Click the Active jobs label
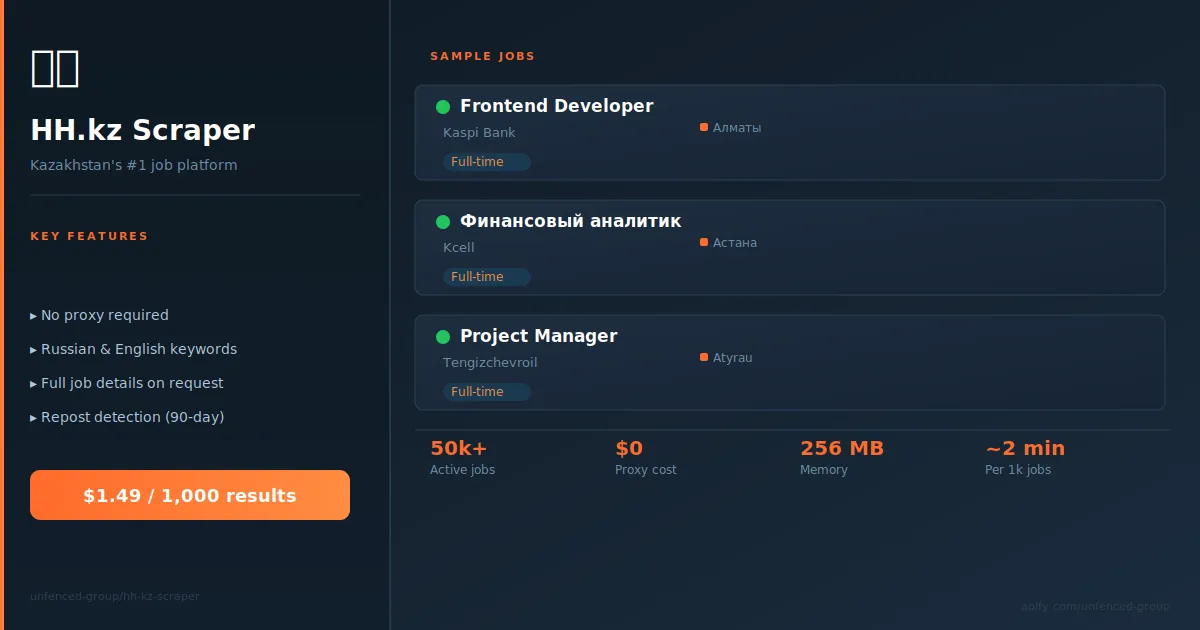1200x630 pixels. pyautogui.click(x=462, y=470)
